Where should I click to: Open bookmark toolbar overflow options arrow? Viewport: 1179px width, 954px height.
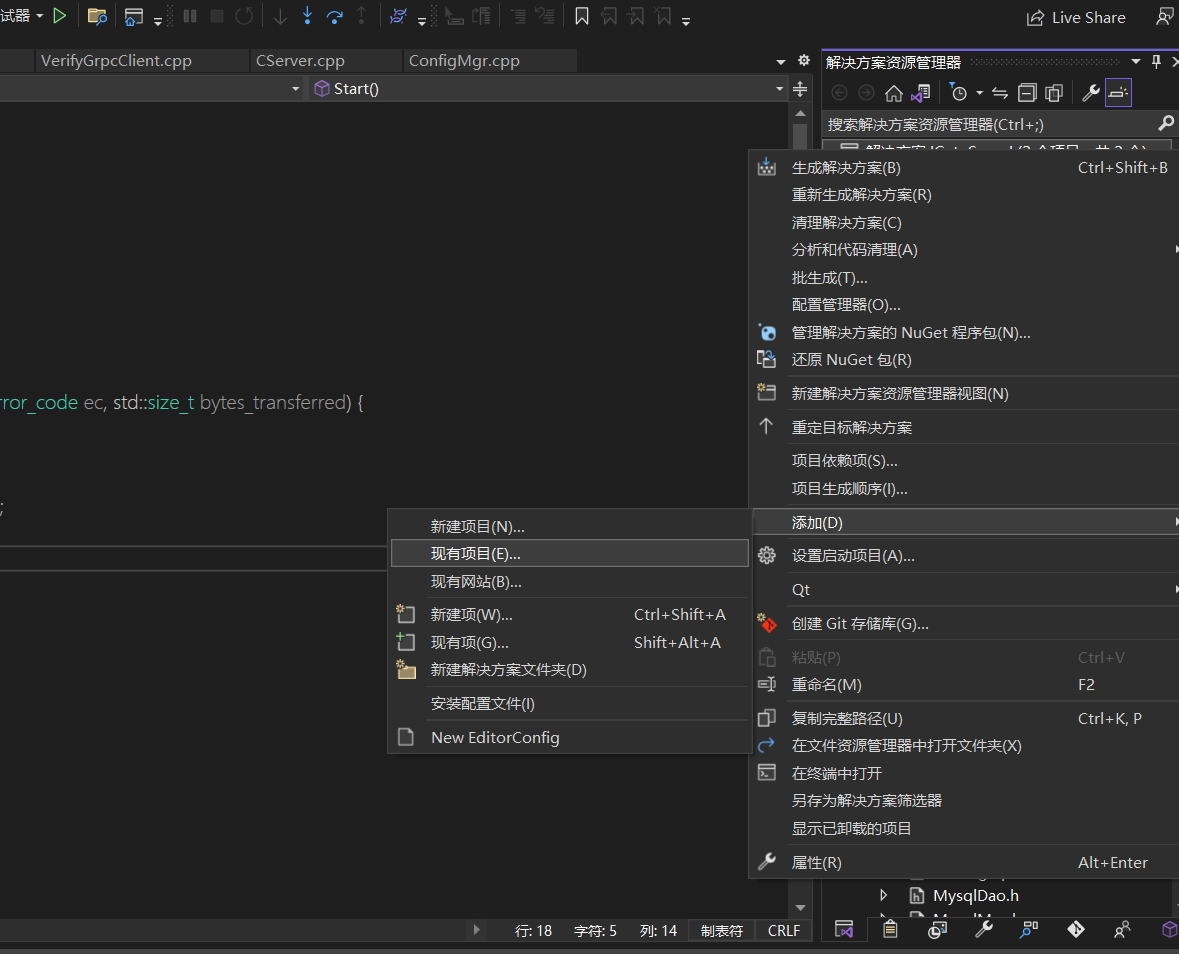pyautogui.click(x=686, y=22)
